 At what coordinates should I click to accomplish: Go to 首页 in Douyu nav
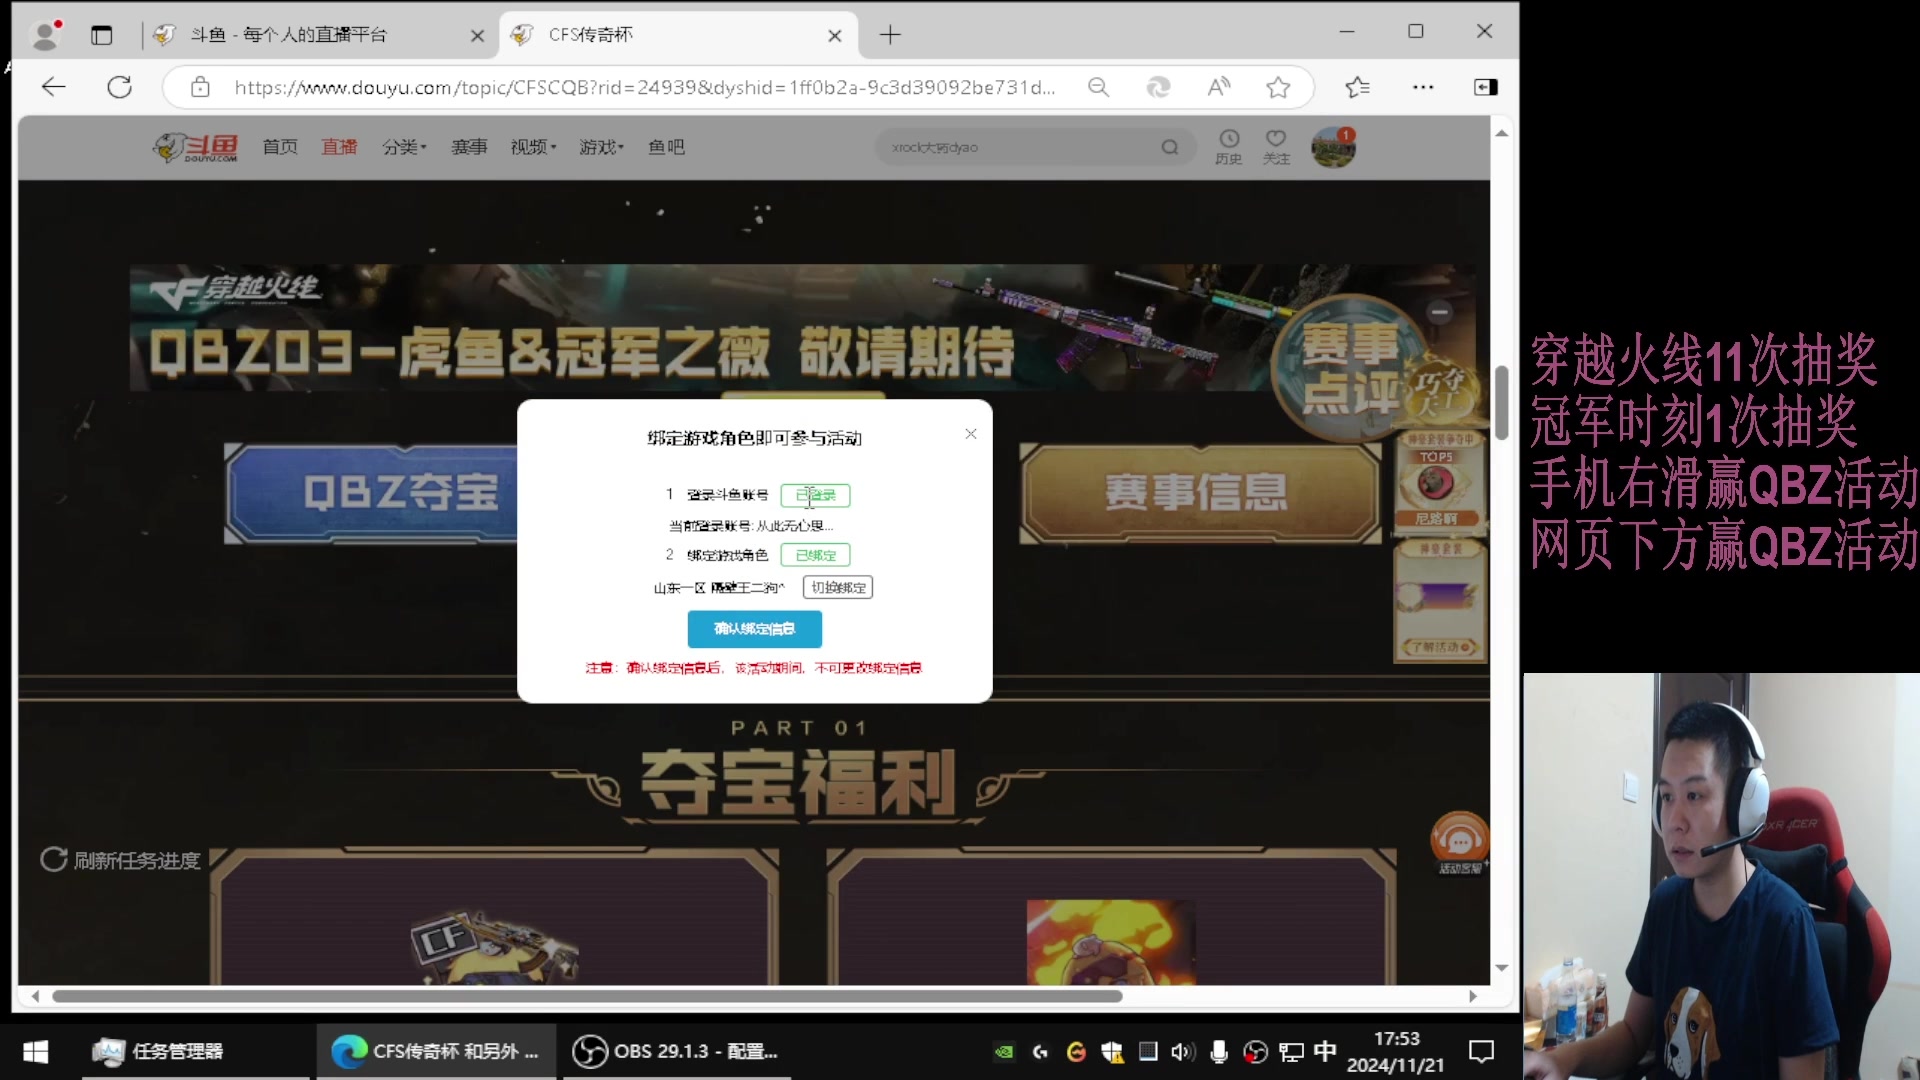280,147
